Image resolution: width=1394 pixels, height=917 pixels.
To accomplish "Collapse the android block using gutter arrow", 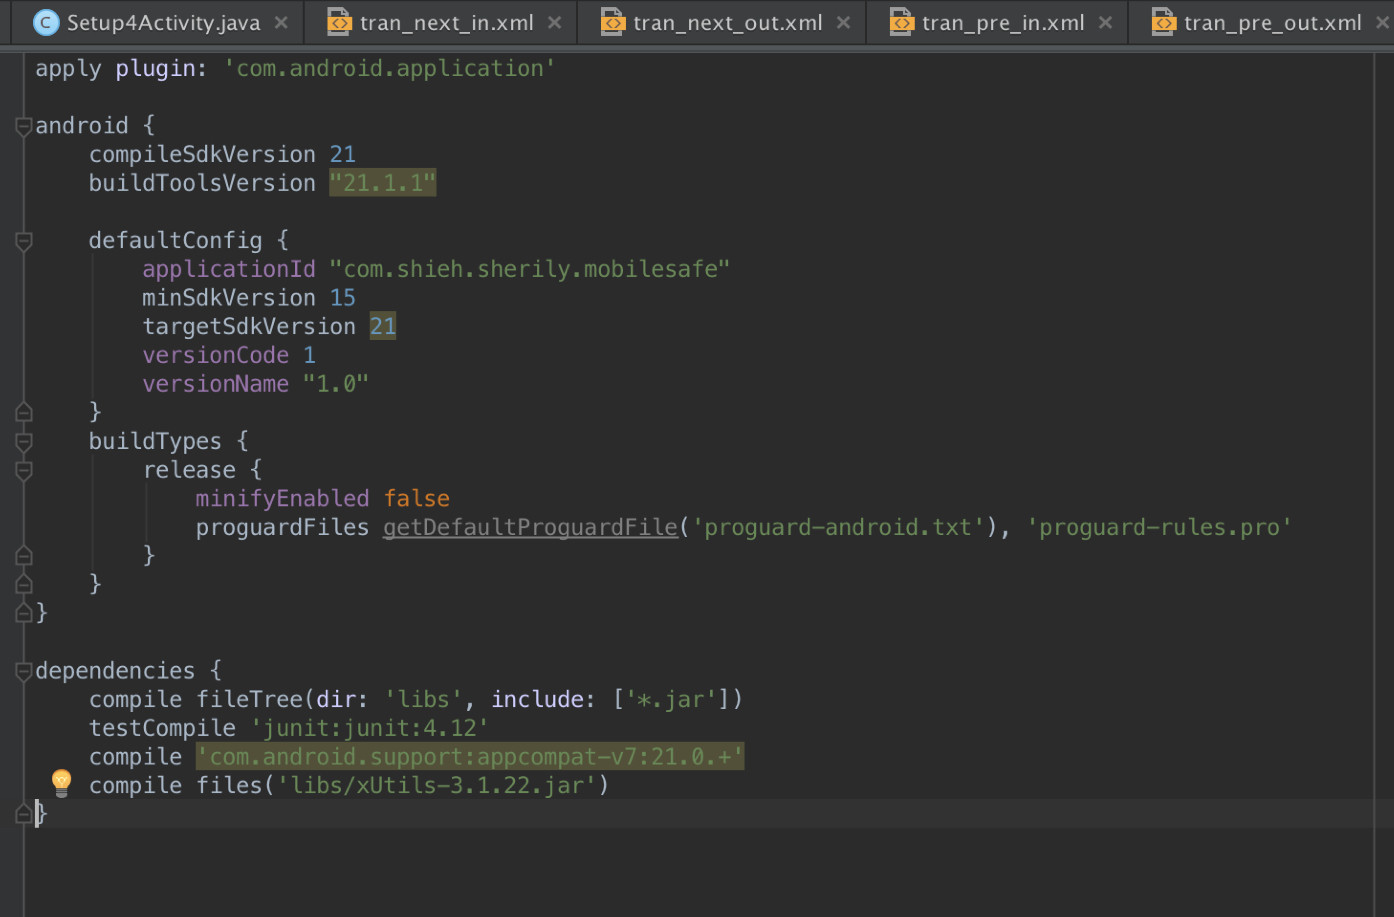I will click(22, 125).
